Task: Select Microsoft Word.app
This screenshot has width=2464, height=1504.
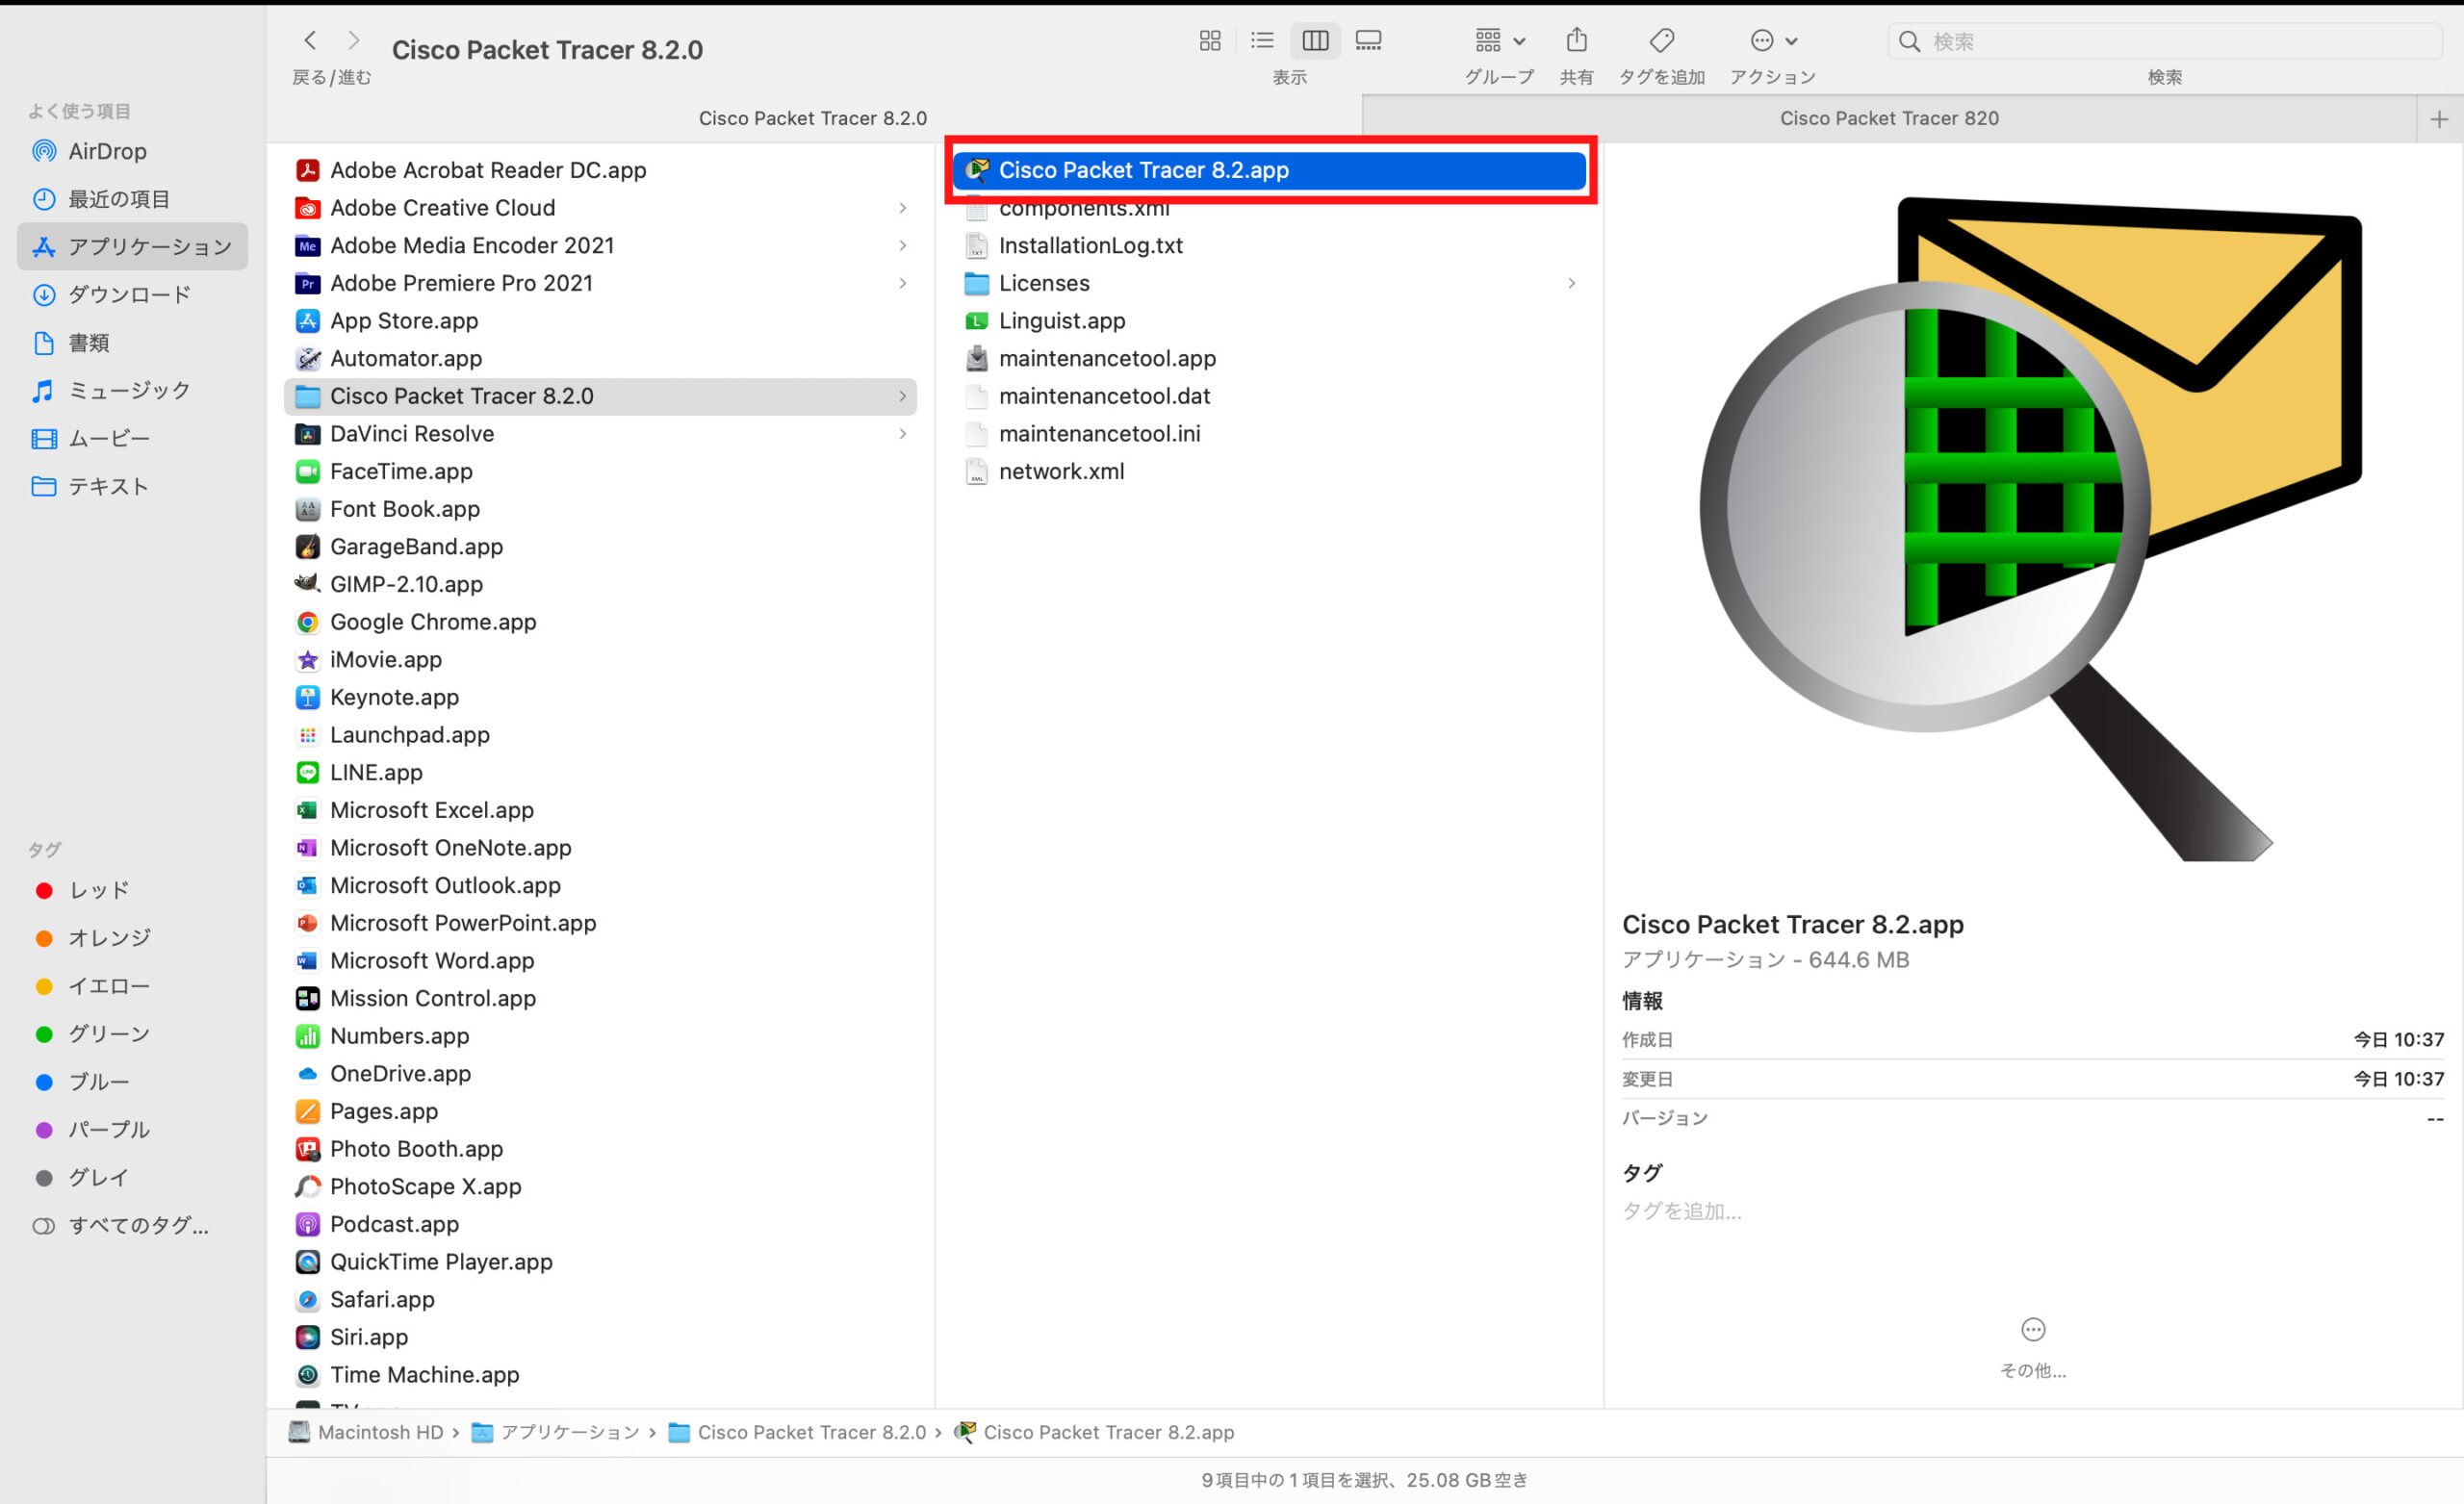Action: [x=600, y=961]
